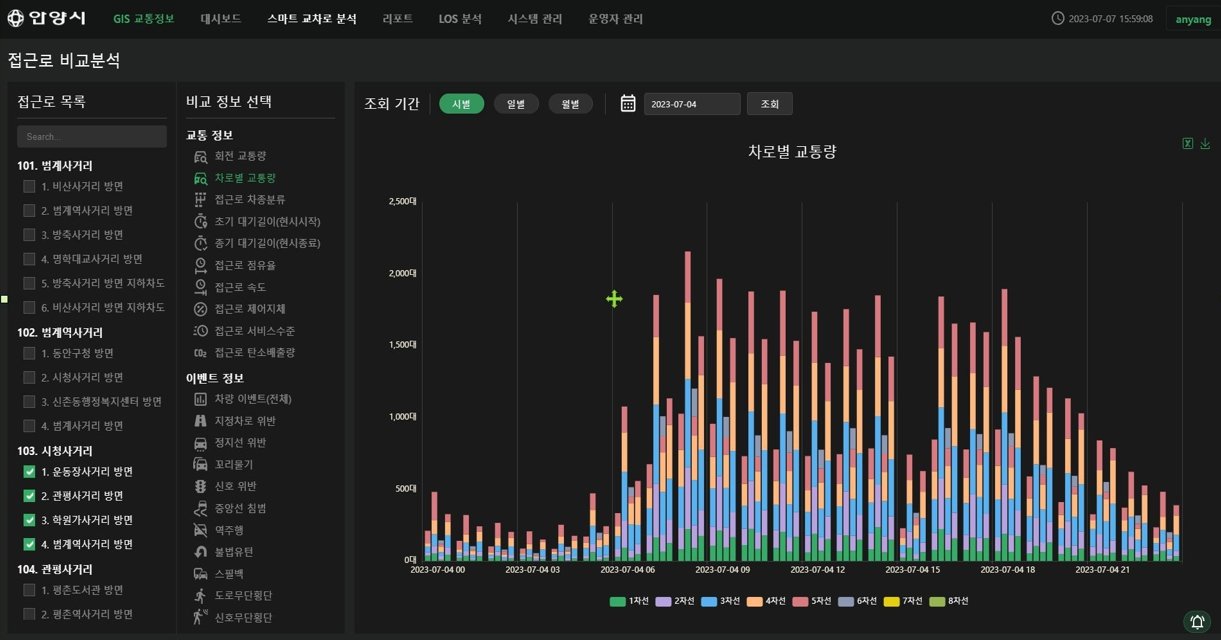Screen dimensions: 1221x640
Task: Pick the 불법유턴 U-turn icon
Action: (x=201, y=551)
